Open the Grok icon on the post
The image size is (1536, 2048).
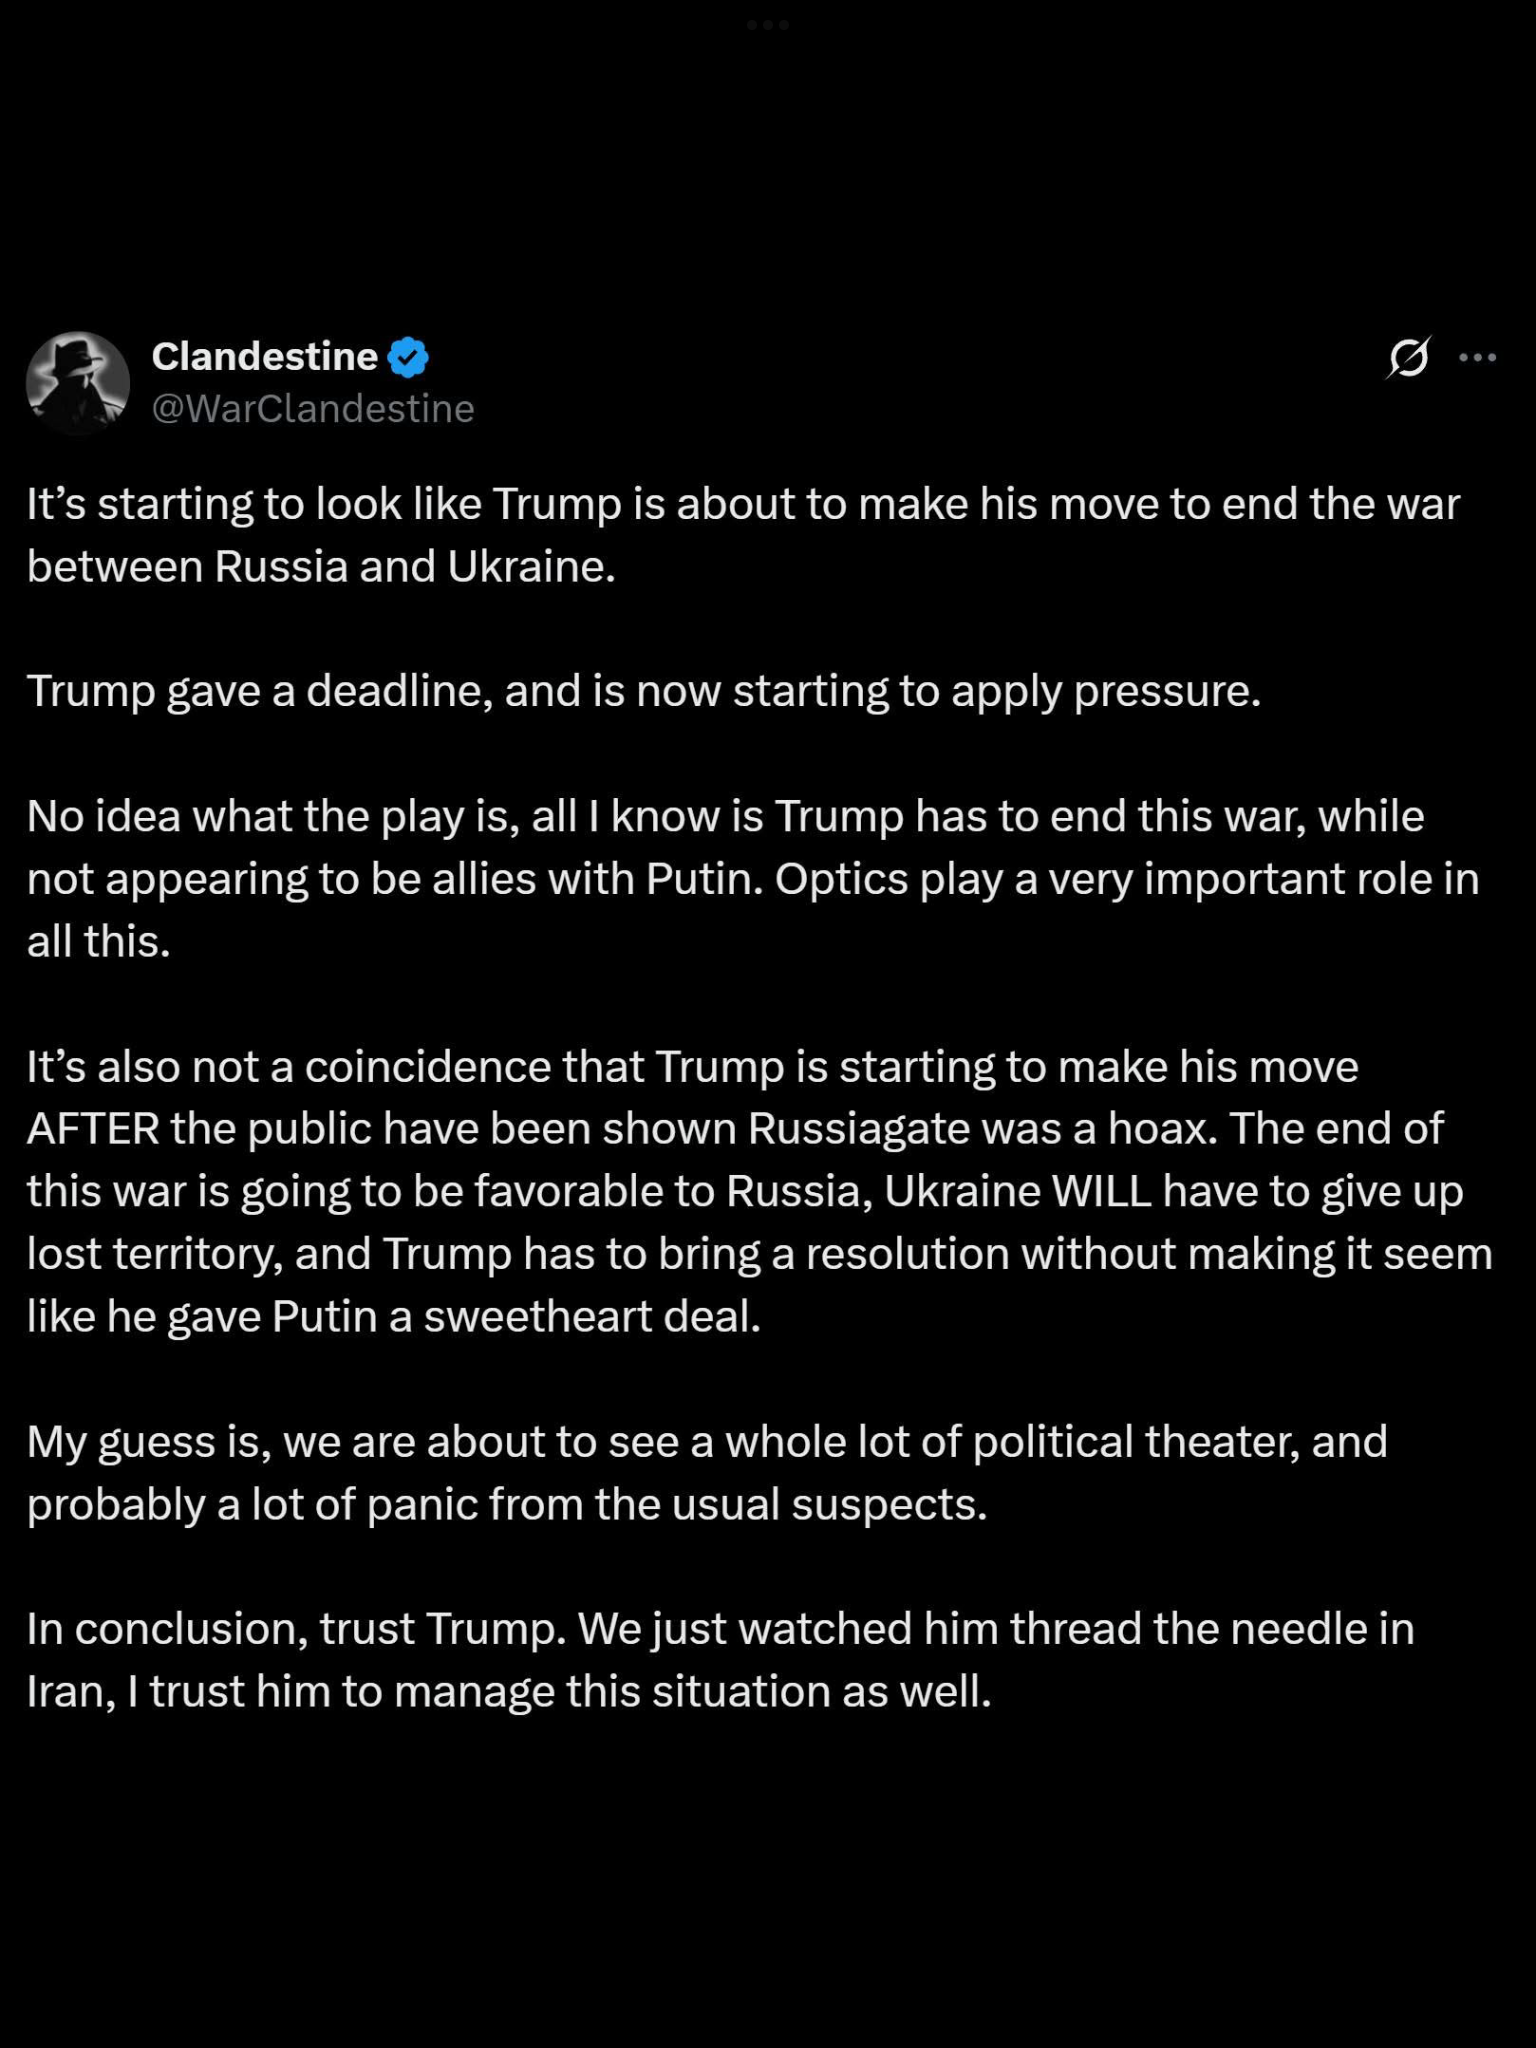pos(1408,357)
